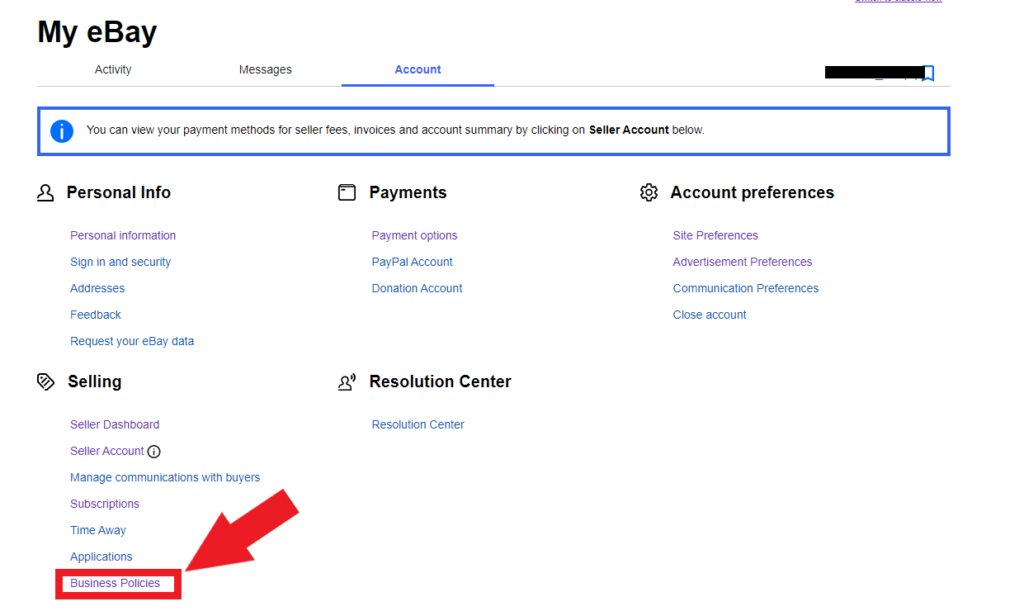Switch to the Messages tab

click(265, 69)
